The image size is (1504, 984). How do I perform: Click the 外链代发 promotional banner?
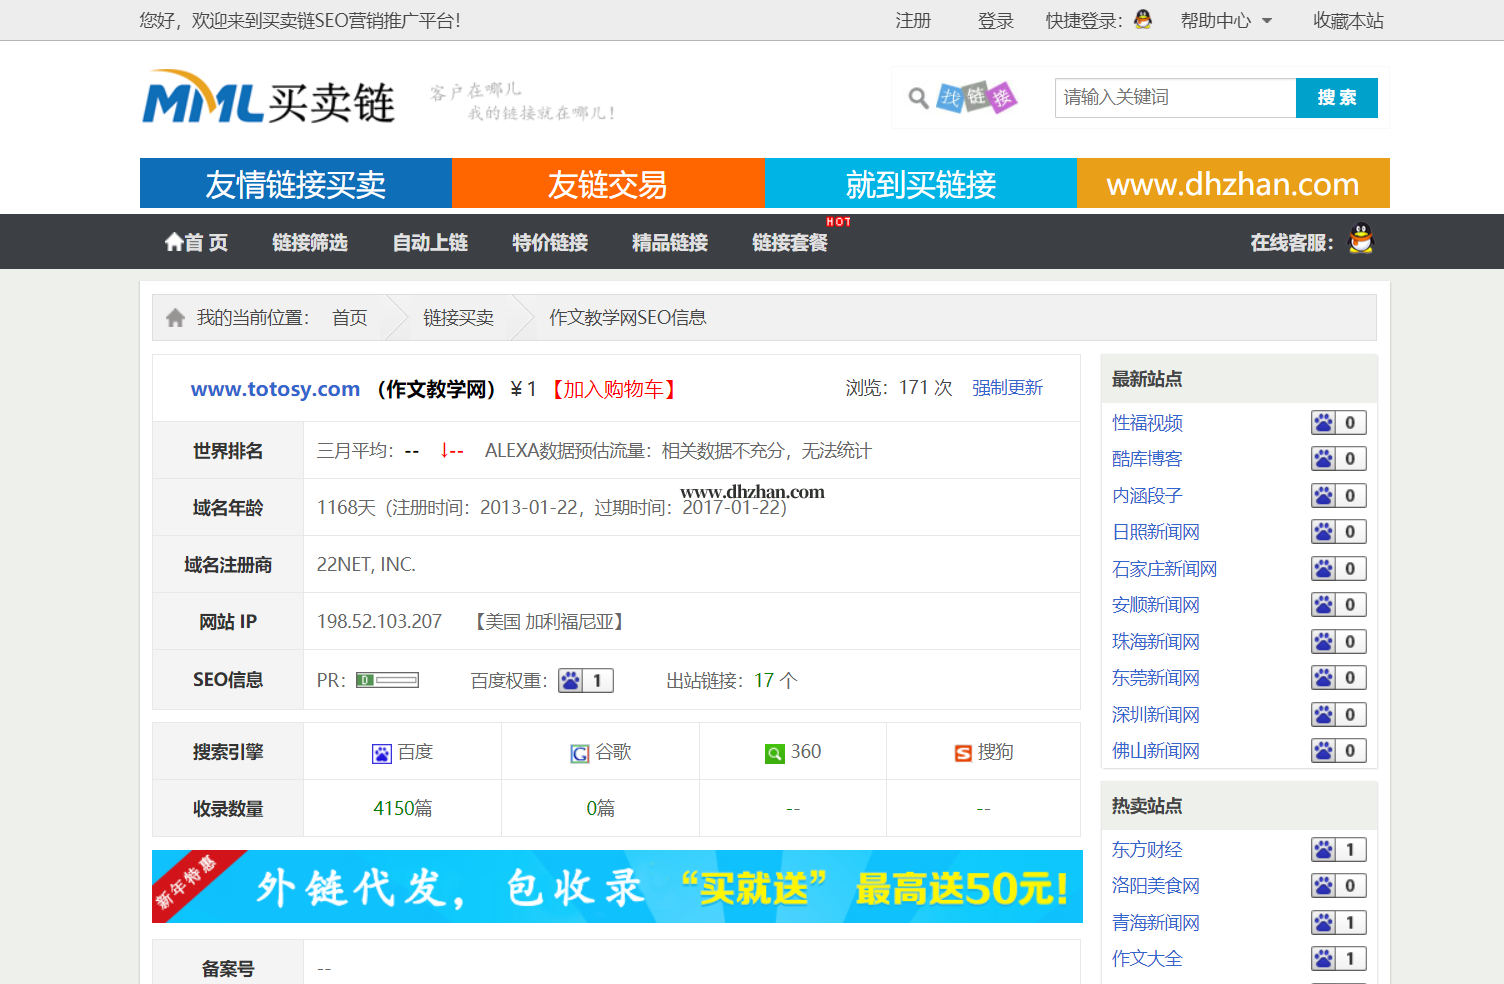617,887
